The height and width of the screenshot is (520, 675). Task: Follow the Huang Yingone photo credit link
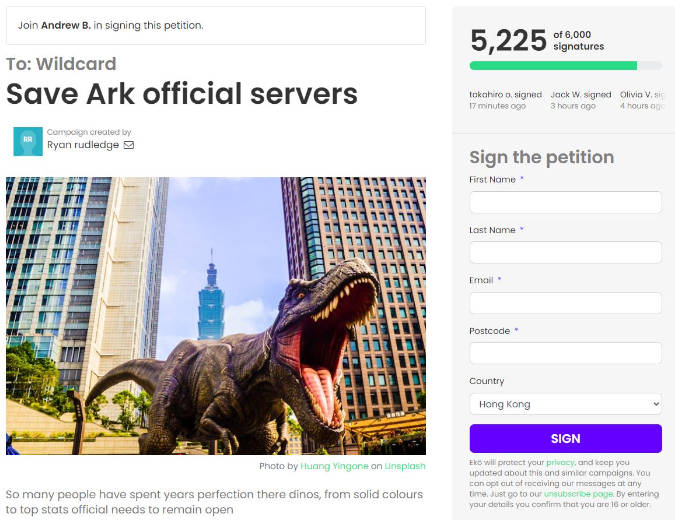click(x=334, y=466)
